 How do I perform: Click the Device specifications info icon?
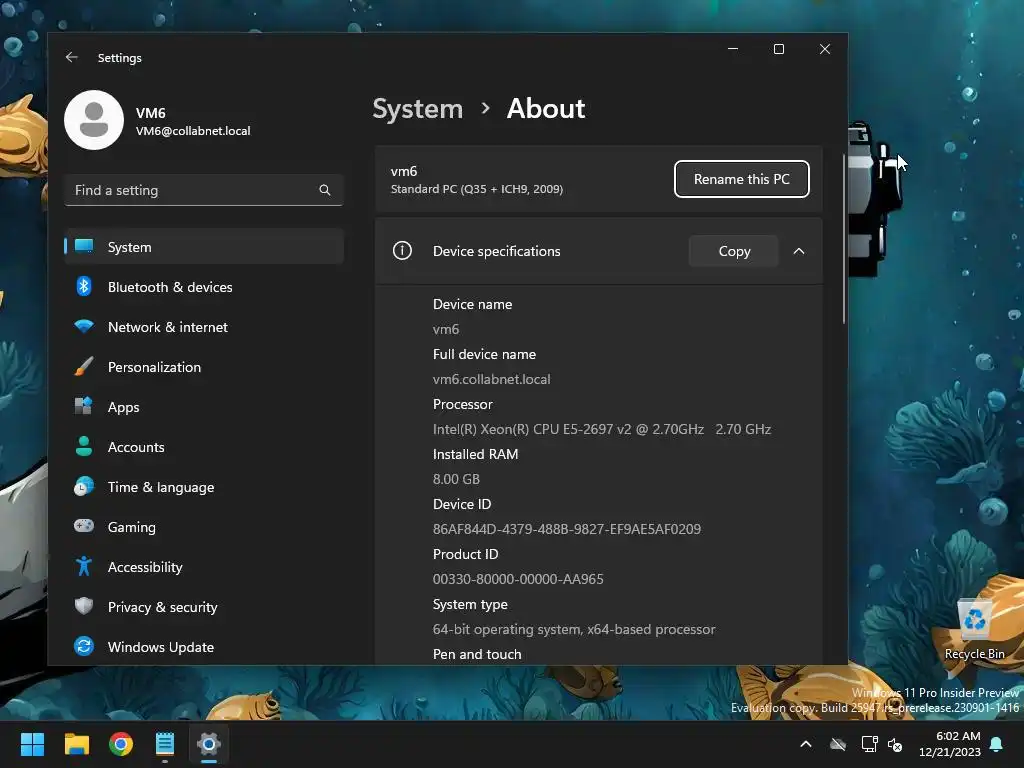point(402,251)
